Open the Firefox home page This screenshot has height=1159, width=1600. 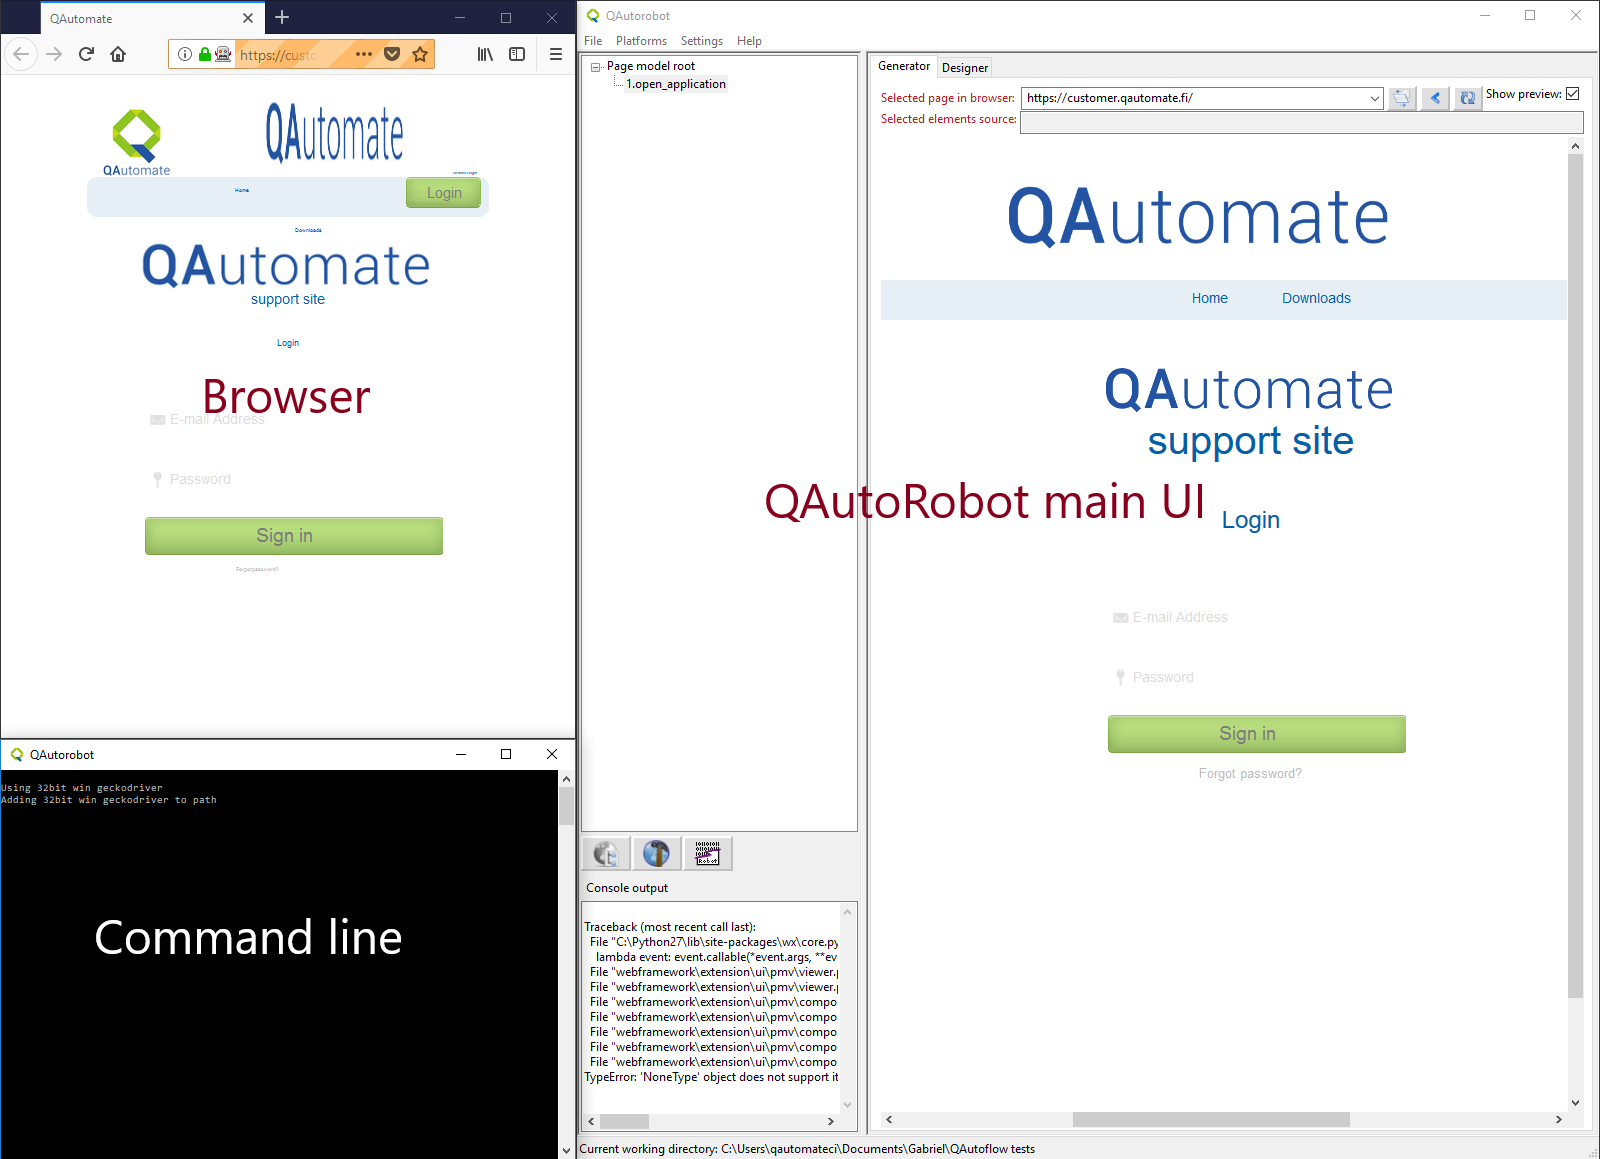point(118,54)
